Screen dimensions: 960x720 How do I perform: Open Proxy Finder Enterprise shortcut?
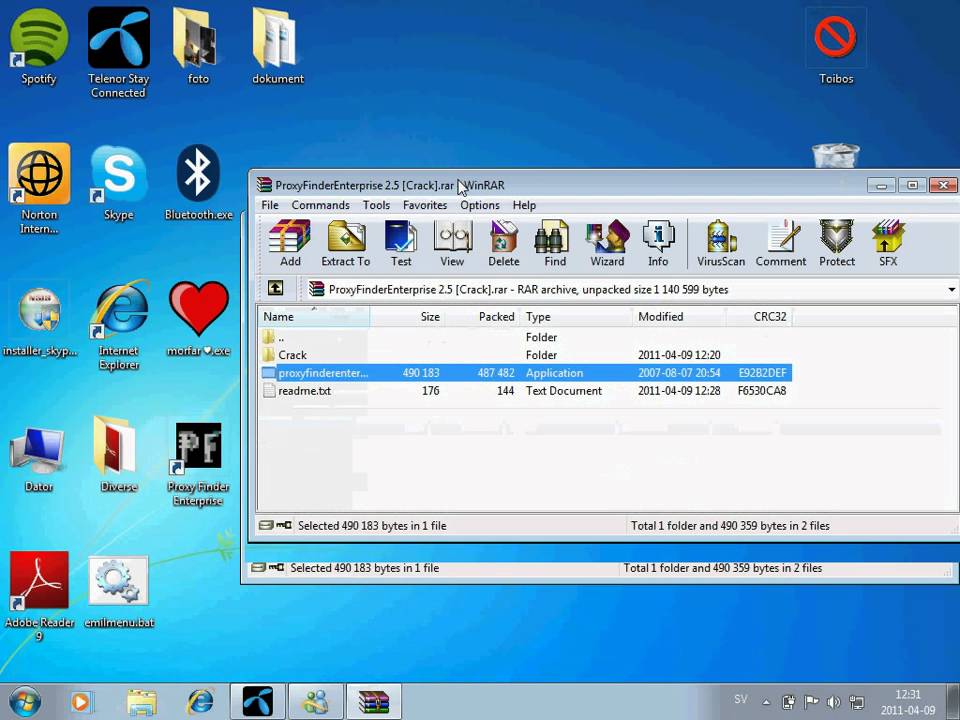click(x=198, y=464)
